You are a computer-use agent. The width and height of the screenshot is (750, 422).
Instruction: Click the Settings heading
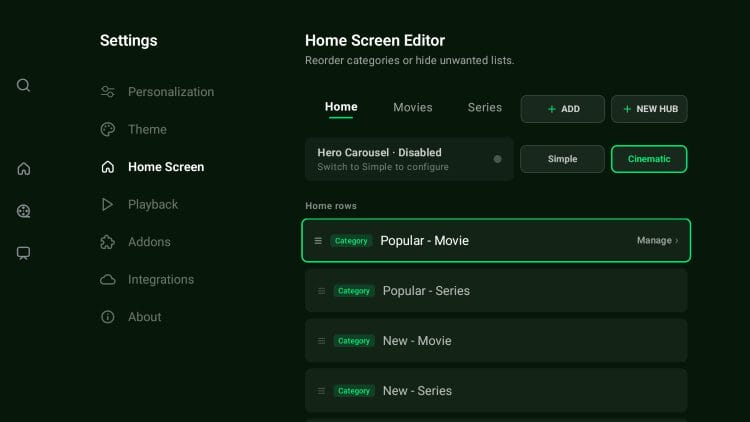pyautogui.click(x=129, y=41)
